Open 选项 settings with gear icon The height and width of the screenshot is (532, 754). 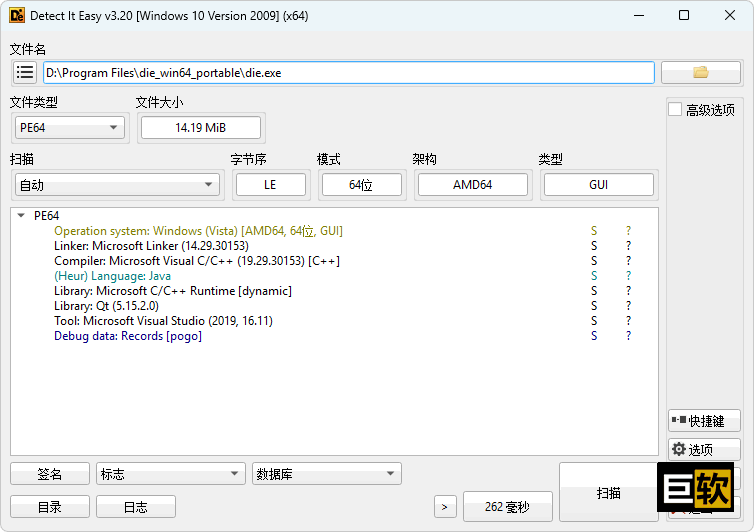click(x=704, y=449)
